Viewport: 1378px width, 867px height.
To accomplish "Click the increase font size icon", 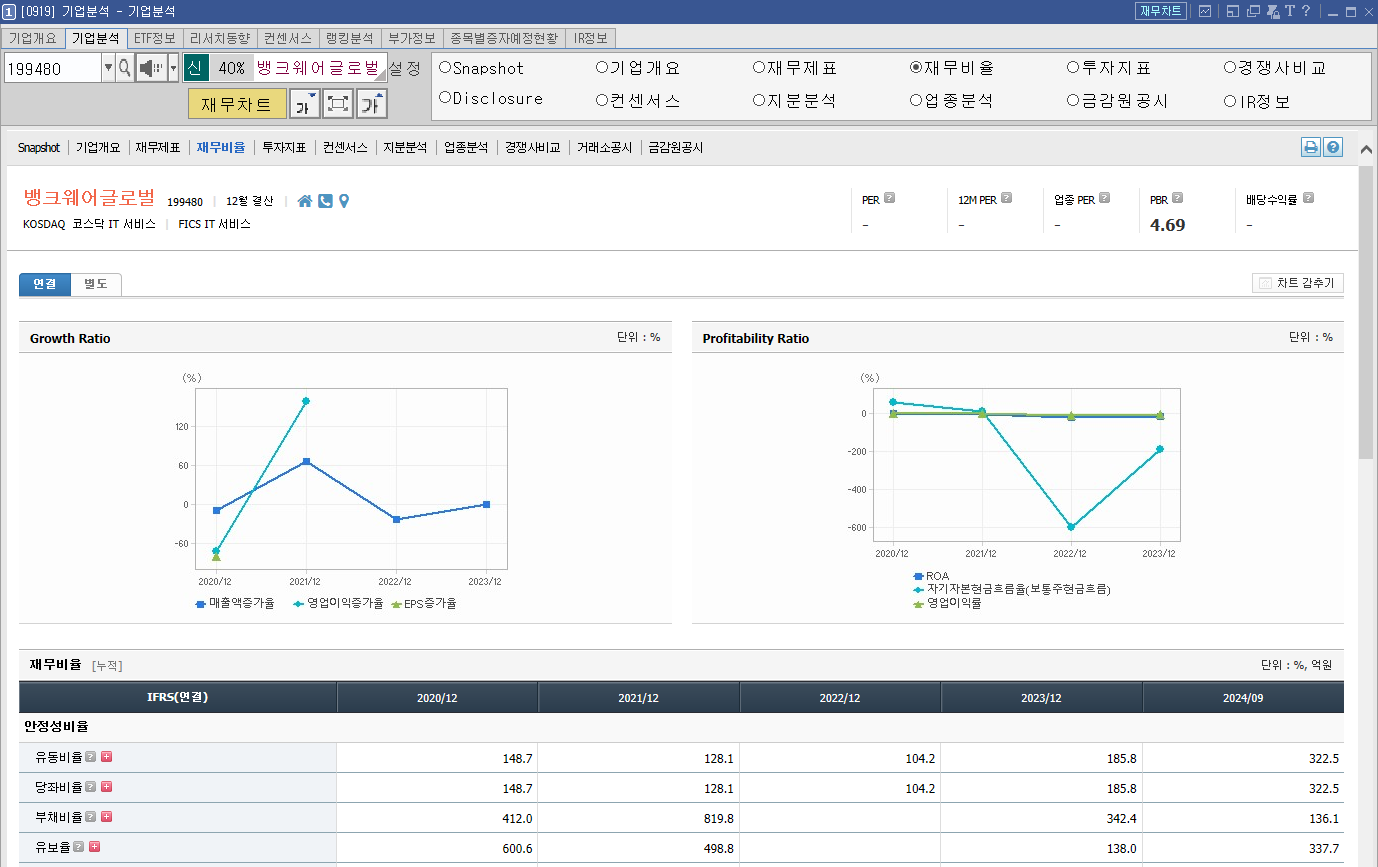I will pos(372,104).
